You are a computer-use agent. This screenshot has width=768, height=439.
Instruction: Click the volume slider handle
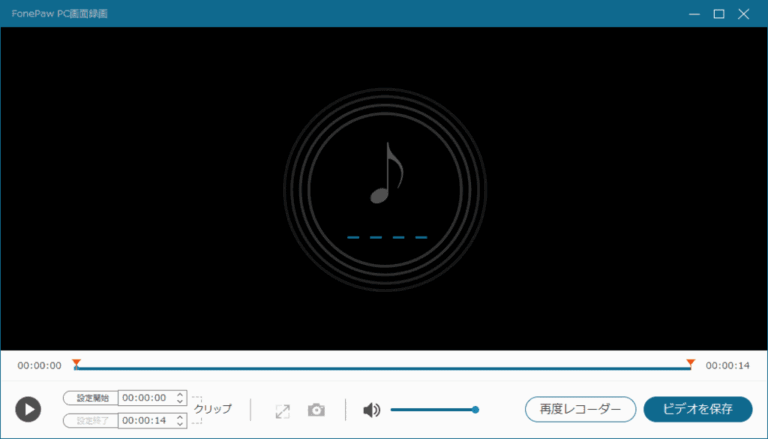click(475, 409)
